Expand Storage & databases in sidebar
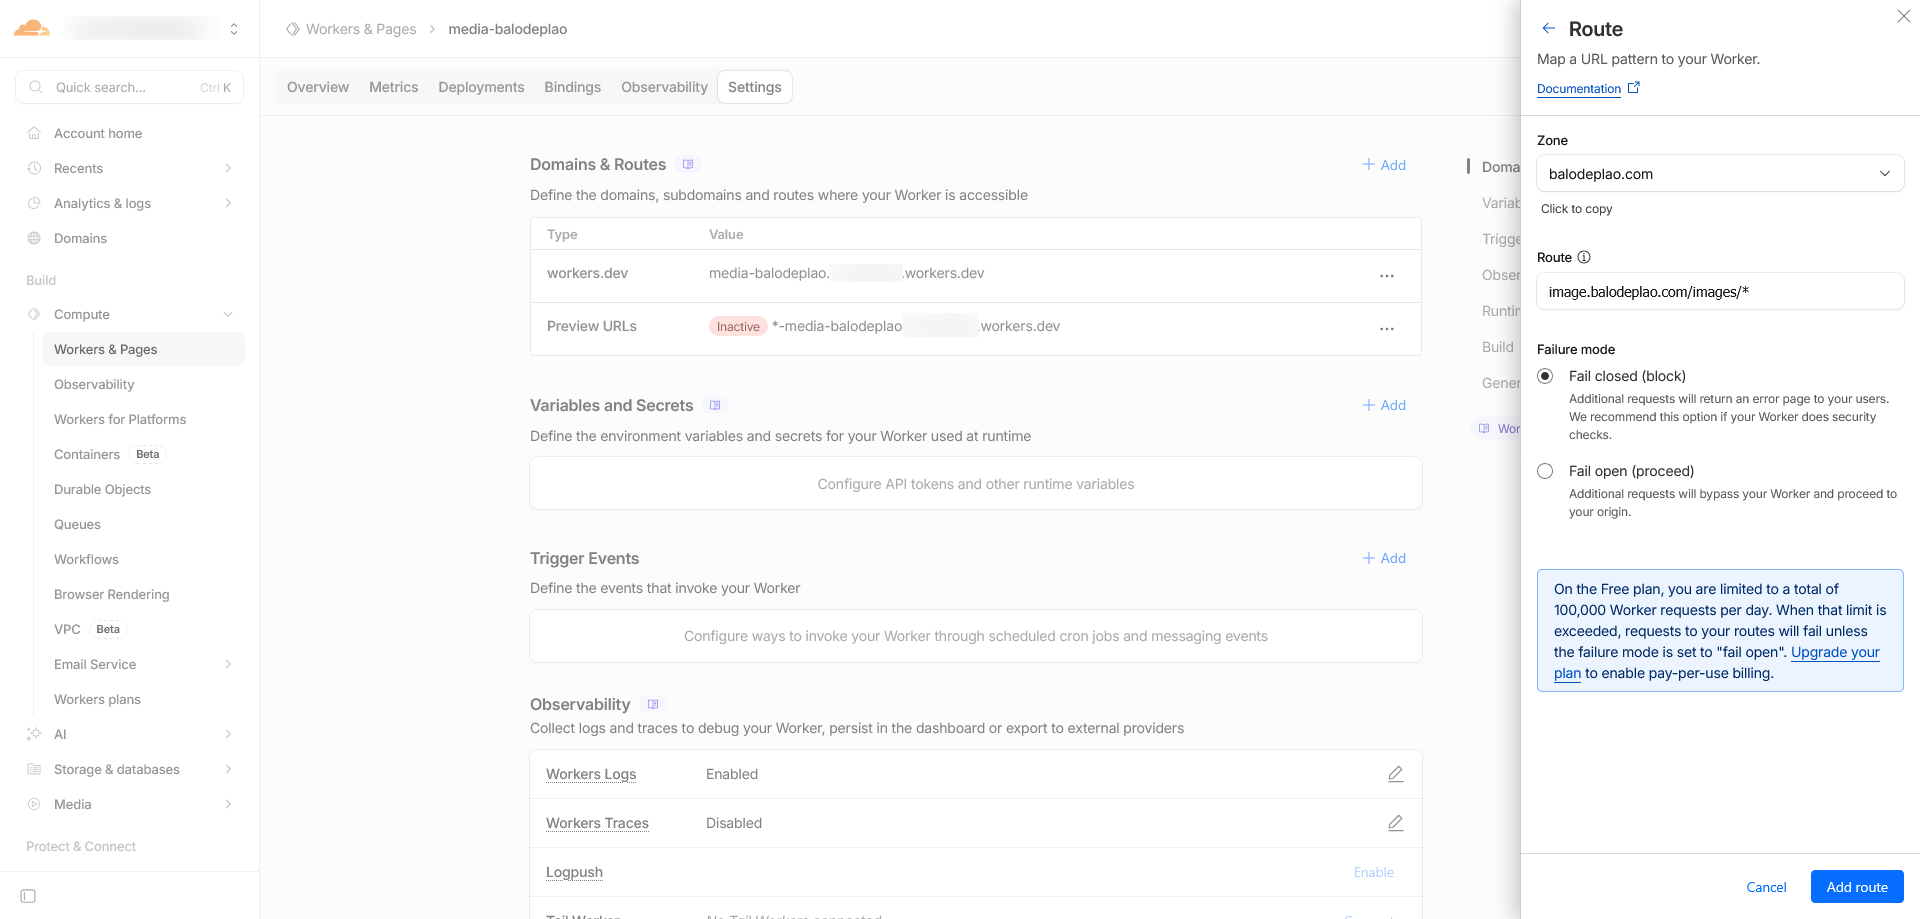Viewport: 1920px width, 919px height. pos(228,770)
